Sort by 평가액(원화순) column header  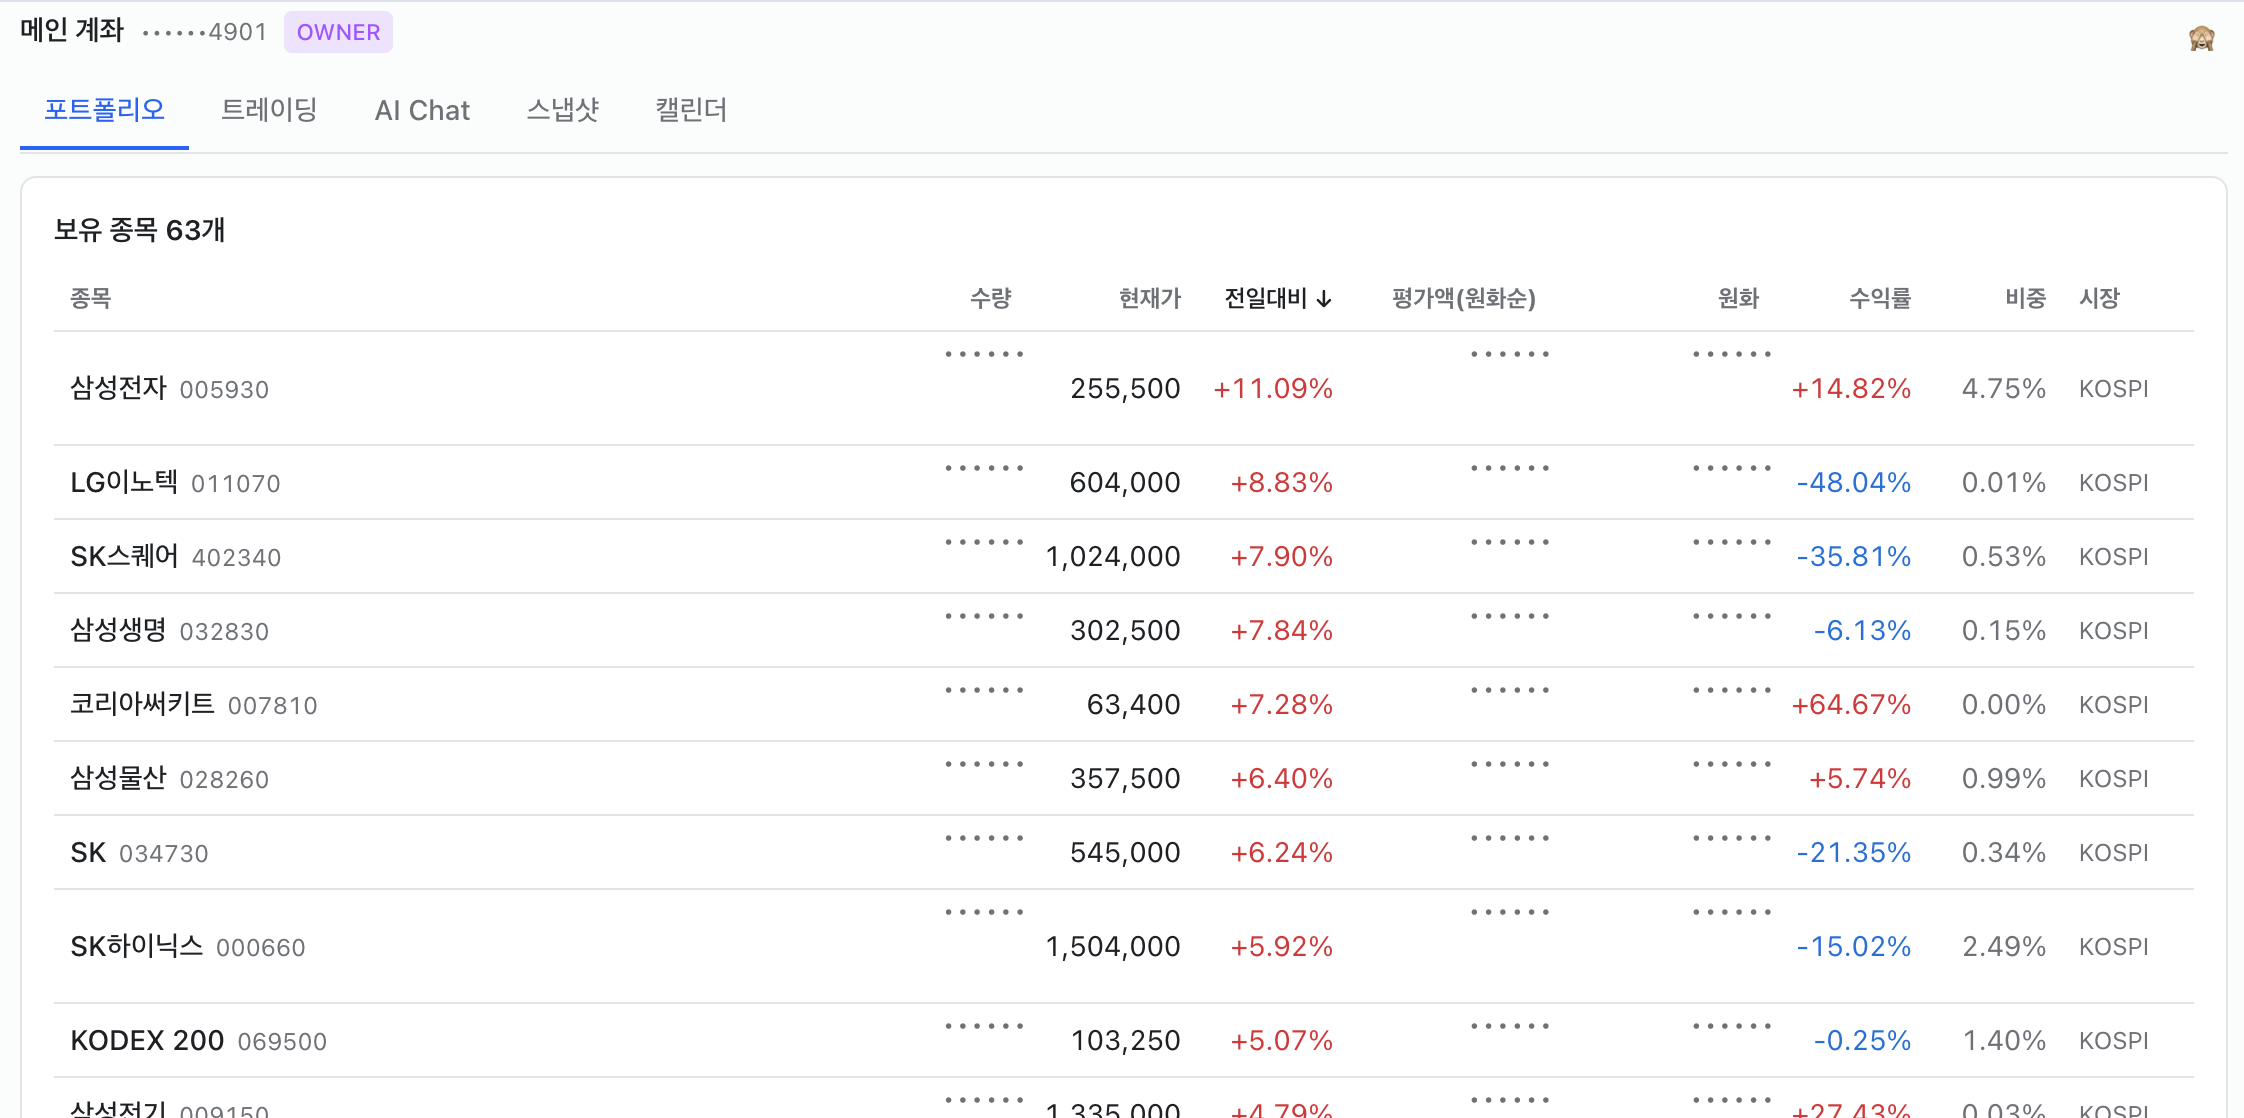coord(1463,298)
